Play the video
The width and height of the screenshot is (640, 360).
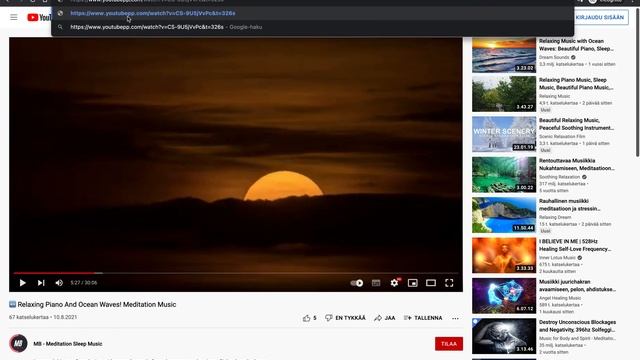22,282
